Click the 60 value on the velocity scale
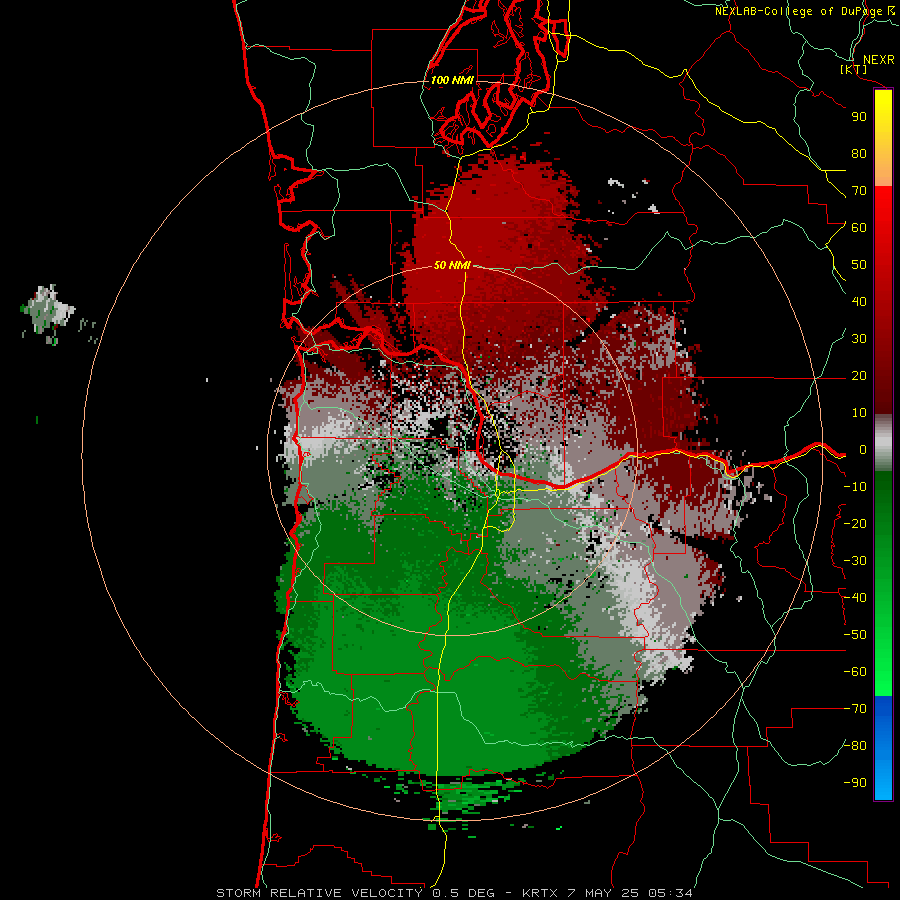Image resolution: width=900 pixels, height=900 pixels. coord(859,228)
